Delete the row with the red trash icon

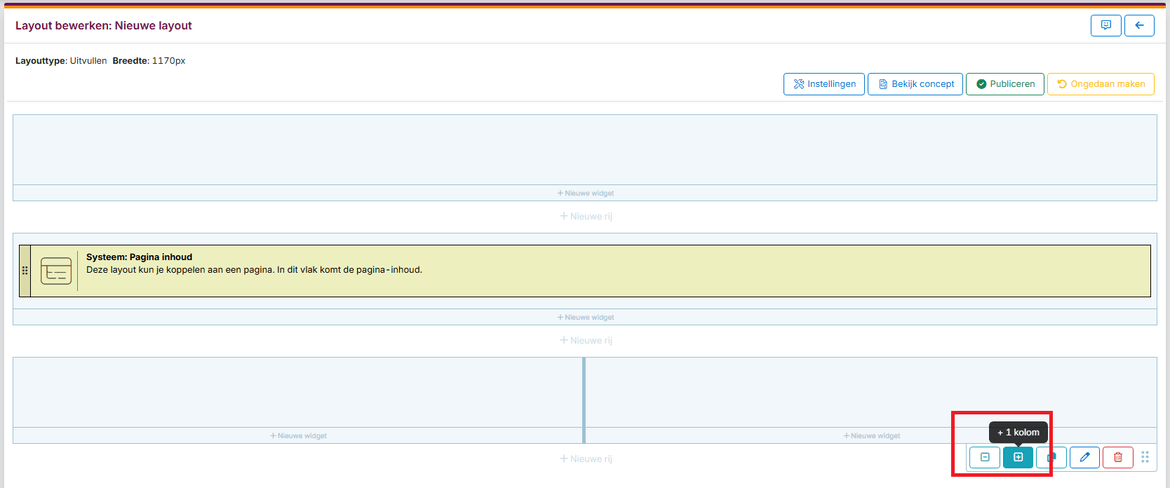click(1118, 457)
